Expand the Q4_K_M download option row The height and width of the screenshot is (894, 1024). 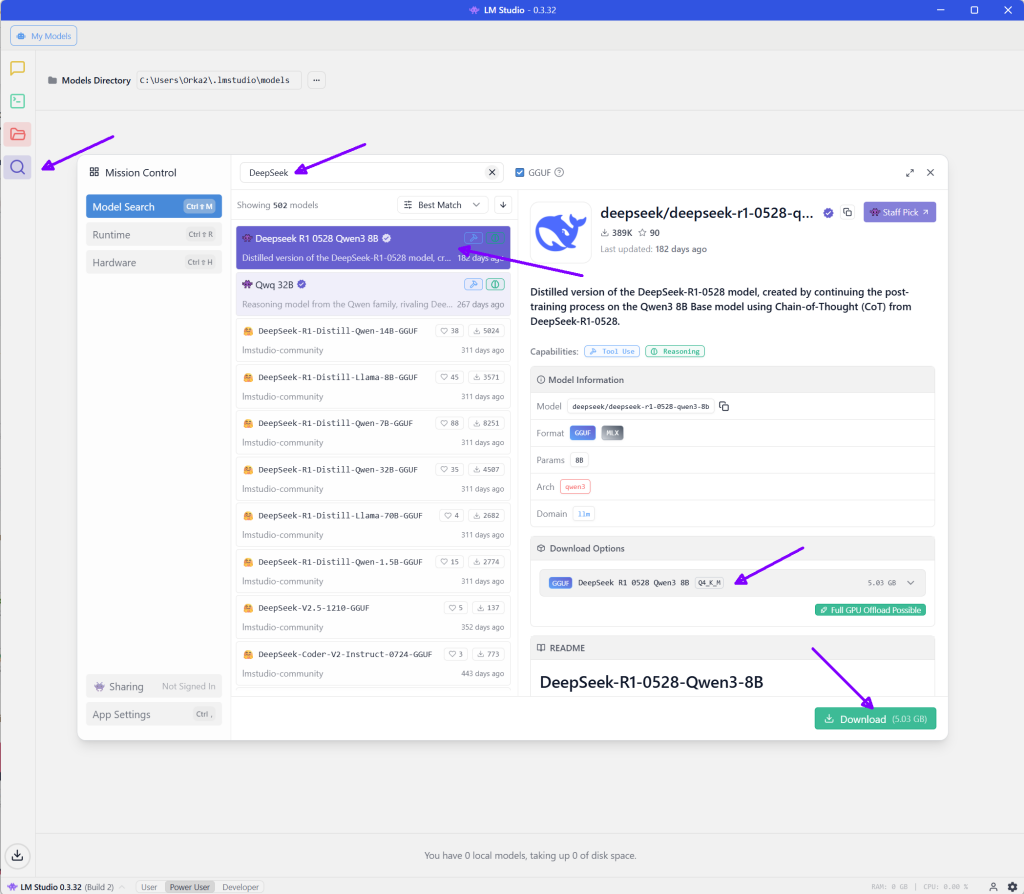pos(910,582)
